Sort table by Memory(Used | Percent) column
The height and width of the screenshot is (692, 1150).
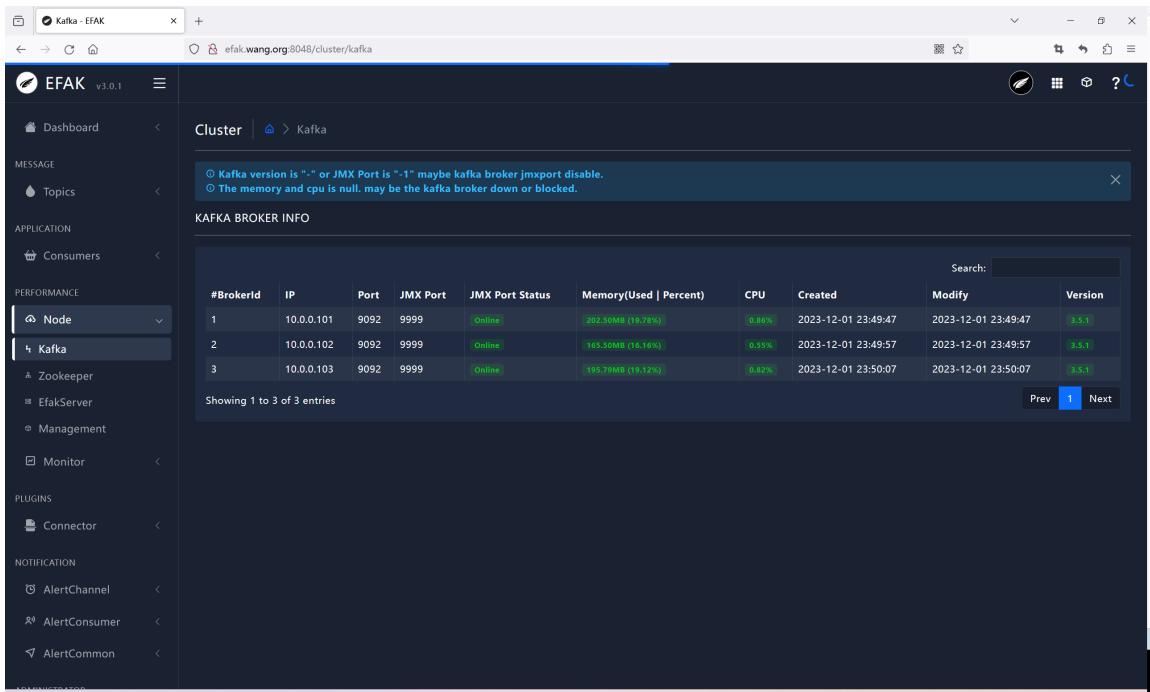[x=642, y=295]
